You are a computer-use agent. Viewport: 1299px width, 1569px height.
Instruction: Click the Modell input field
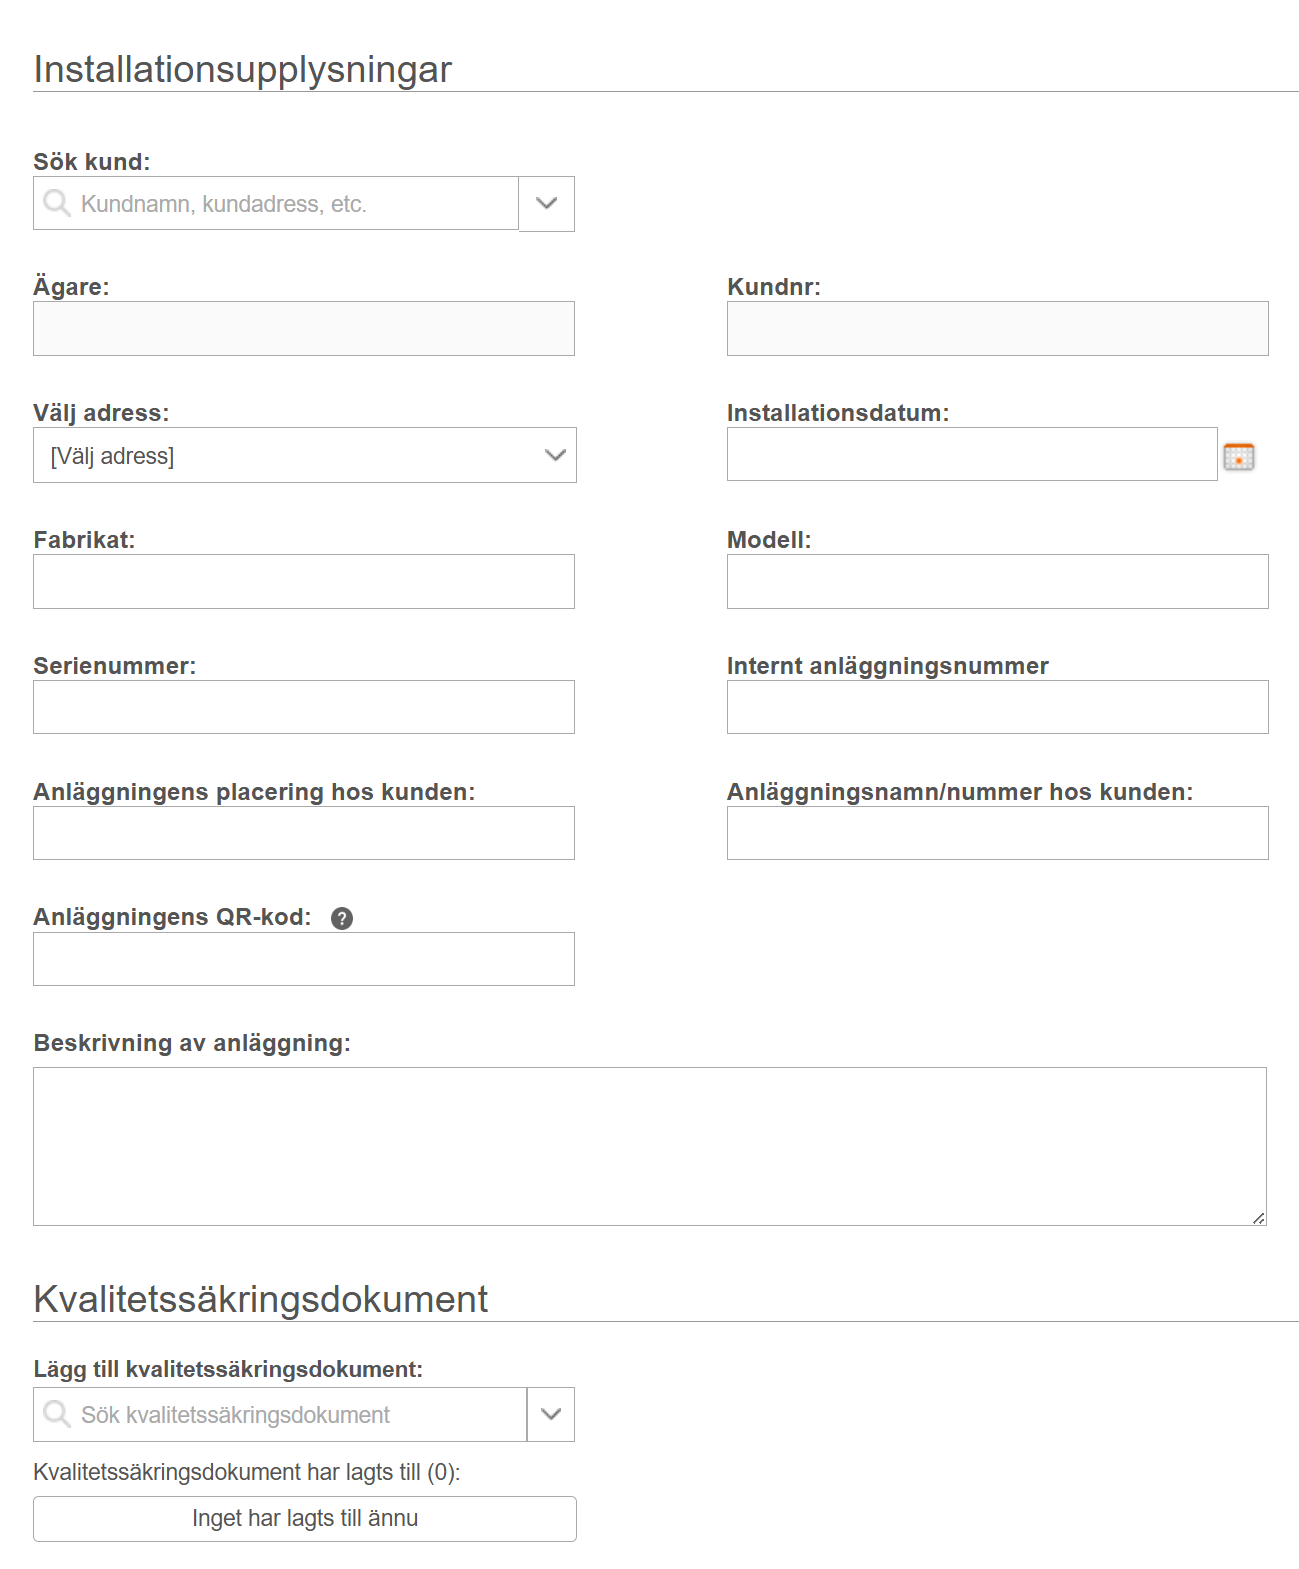[x=997, y=581]
